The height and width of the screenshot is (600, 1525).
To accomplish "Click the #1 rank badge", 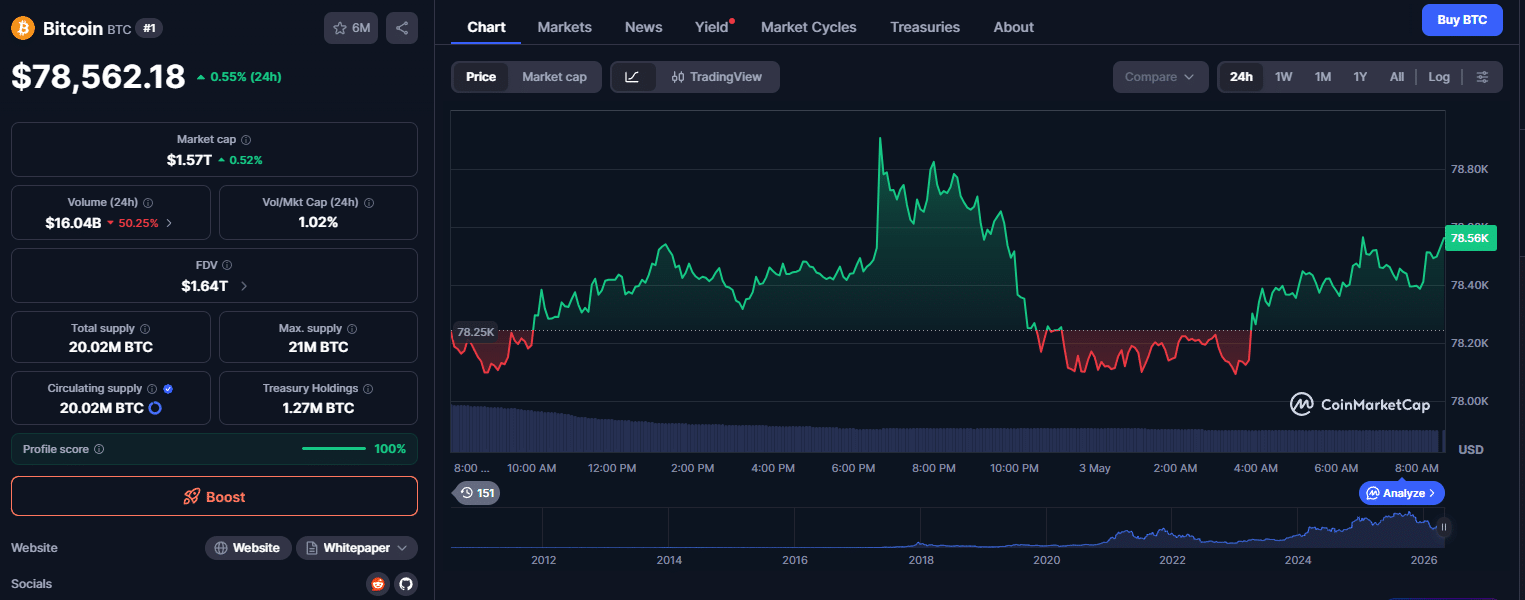I will (x=149, y=28).
